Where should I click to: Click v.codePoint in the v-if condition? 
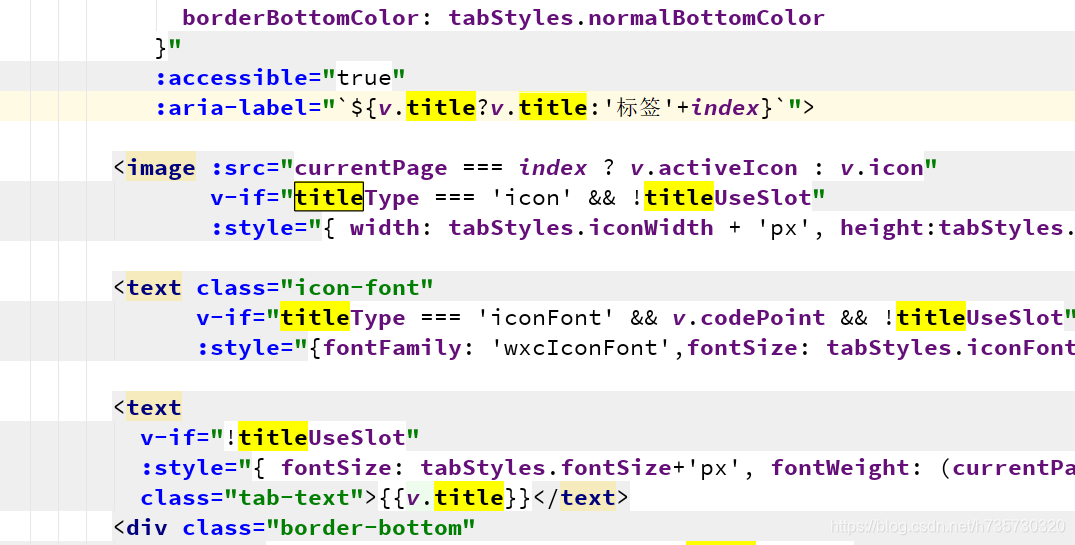(749, 318)
